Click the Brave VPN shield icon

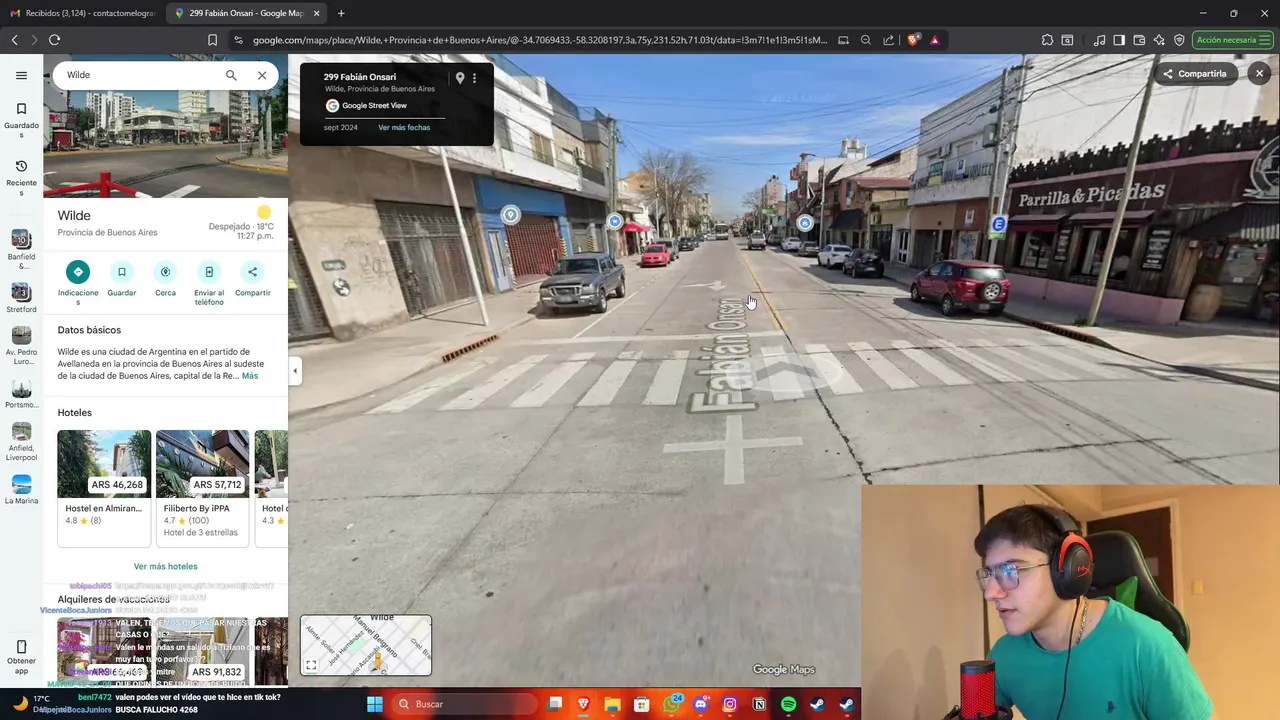pyautogui.click(x=1179, y=40)
